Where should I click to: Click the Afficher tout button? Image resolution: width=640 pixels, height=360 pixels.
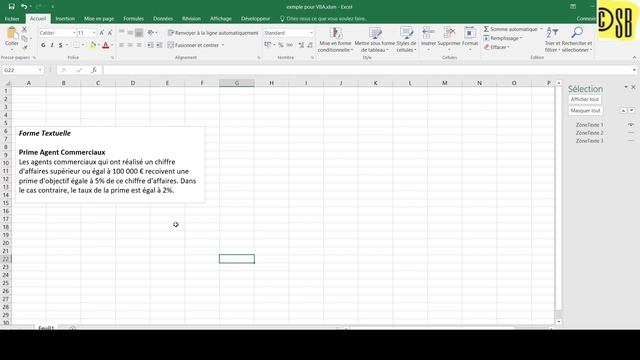(x=584, y=99)
